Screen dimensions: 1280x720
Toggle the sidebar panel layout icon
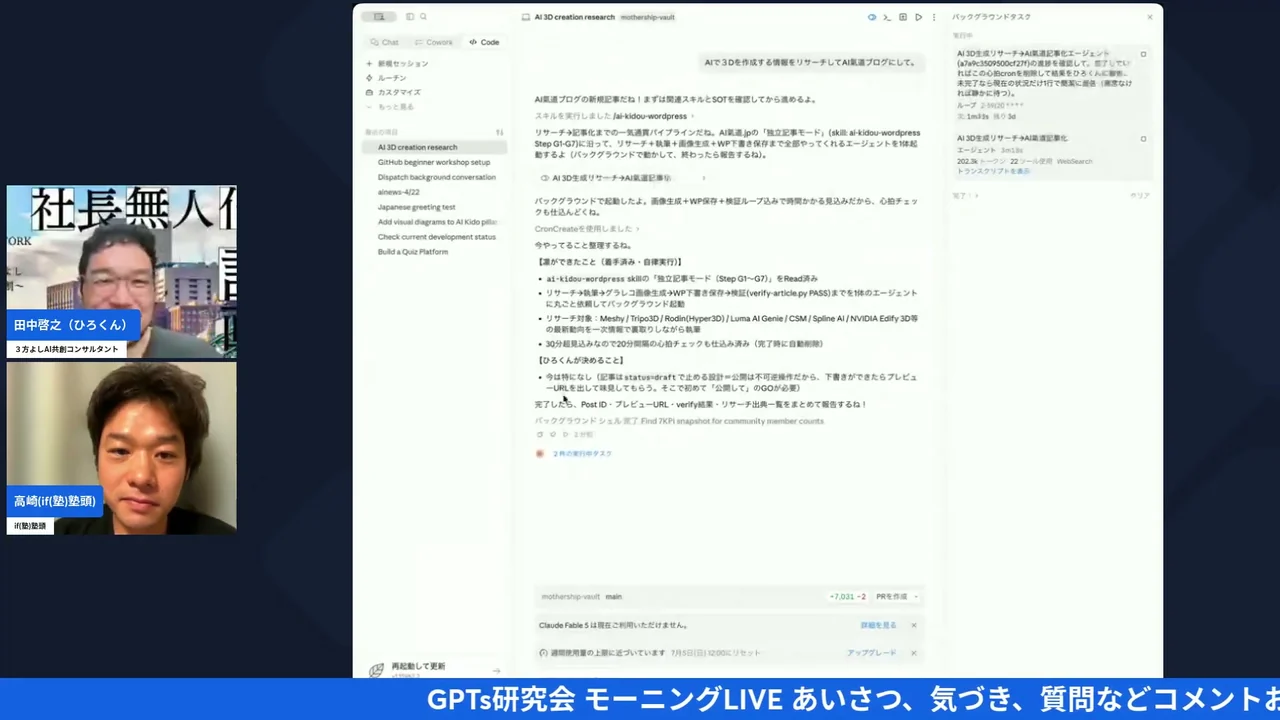(410, 17)
